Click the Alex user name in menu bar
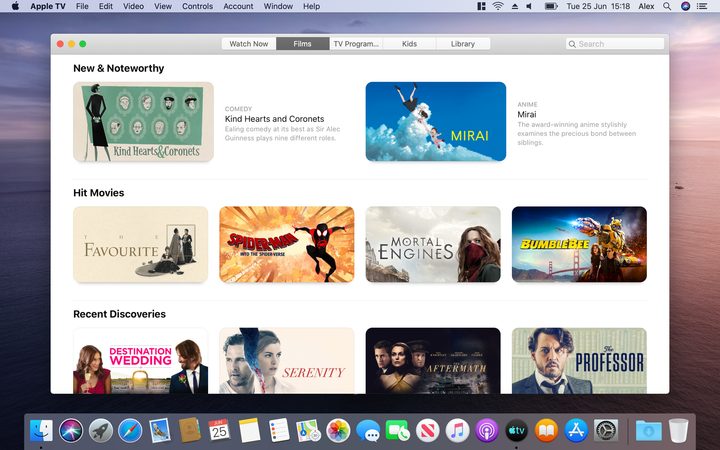This screenshot has height=450, width=720. click(646, 6)
